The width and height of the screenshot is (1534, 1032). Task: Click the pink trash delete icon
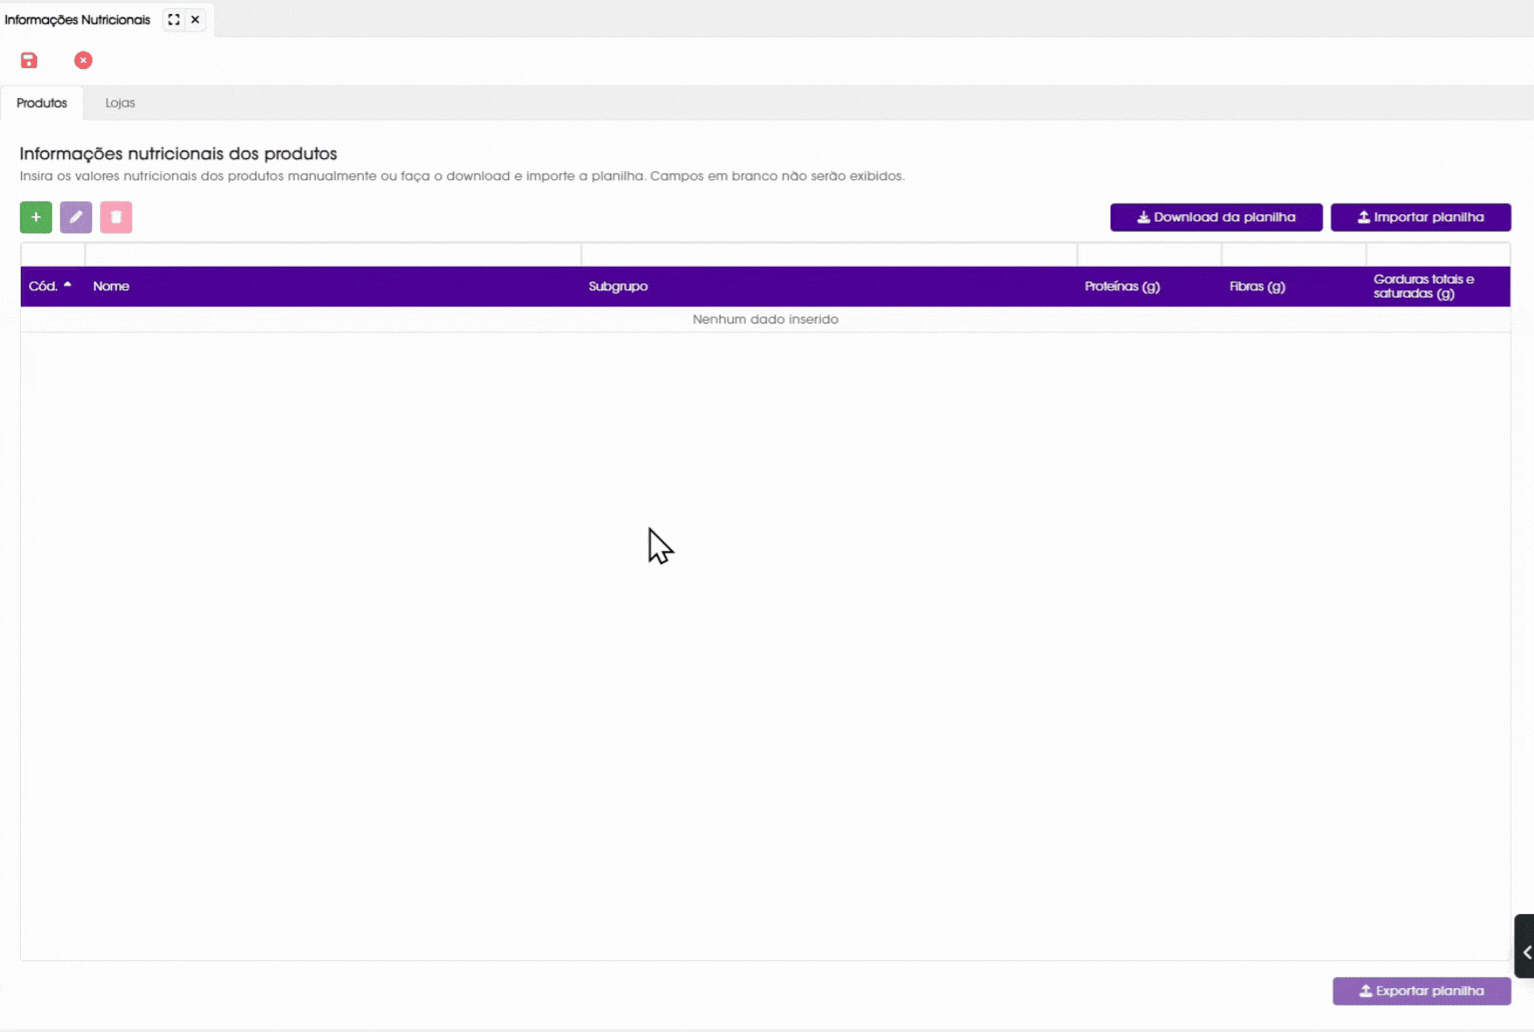coord(116,217)
